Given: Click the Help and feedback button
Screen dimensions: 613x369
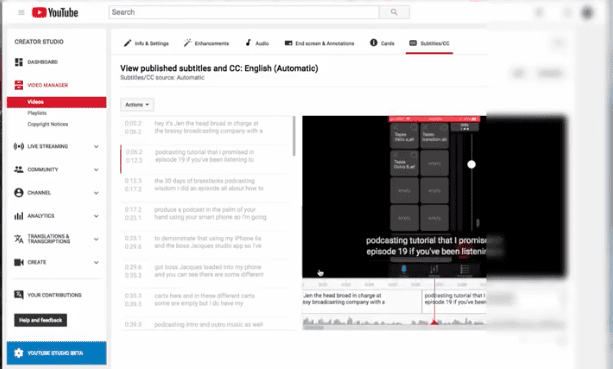Looking at the screenshot, I should click(x=41, y=320).
